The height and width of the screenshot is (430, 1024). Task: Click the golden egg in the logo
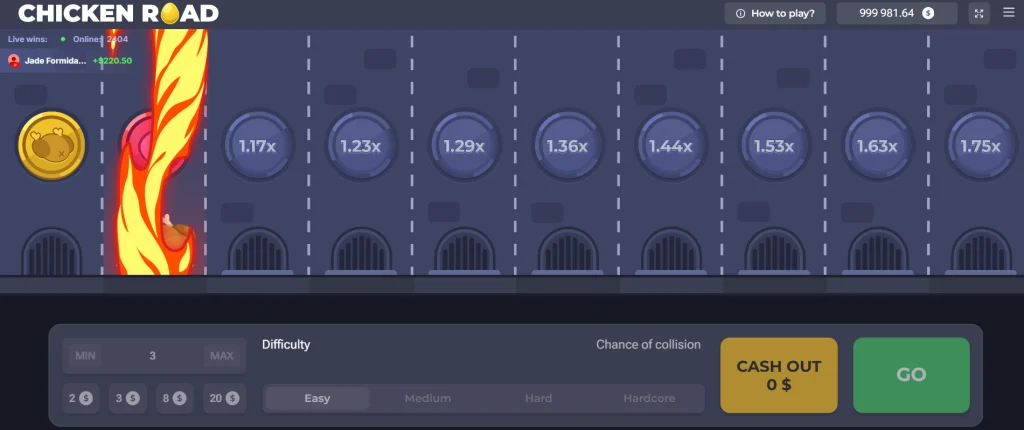tap(170, 13)
